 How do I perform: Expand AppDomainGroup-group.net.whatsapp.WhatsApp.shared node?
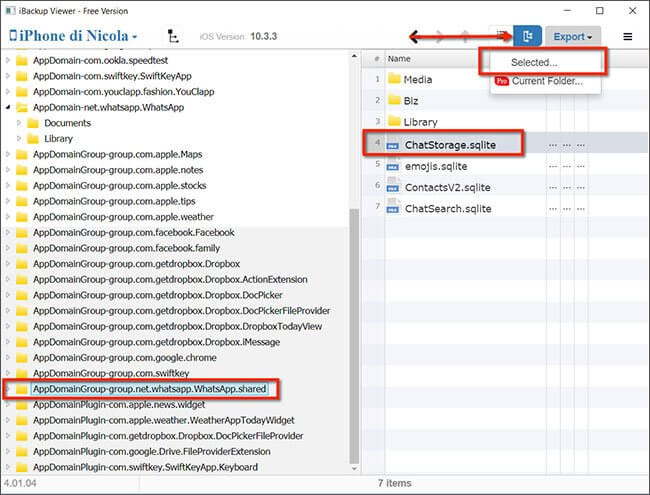pos(8,389)
